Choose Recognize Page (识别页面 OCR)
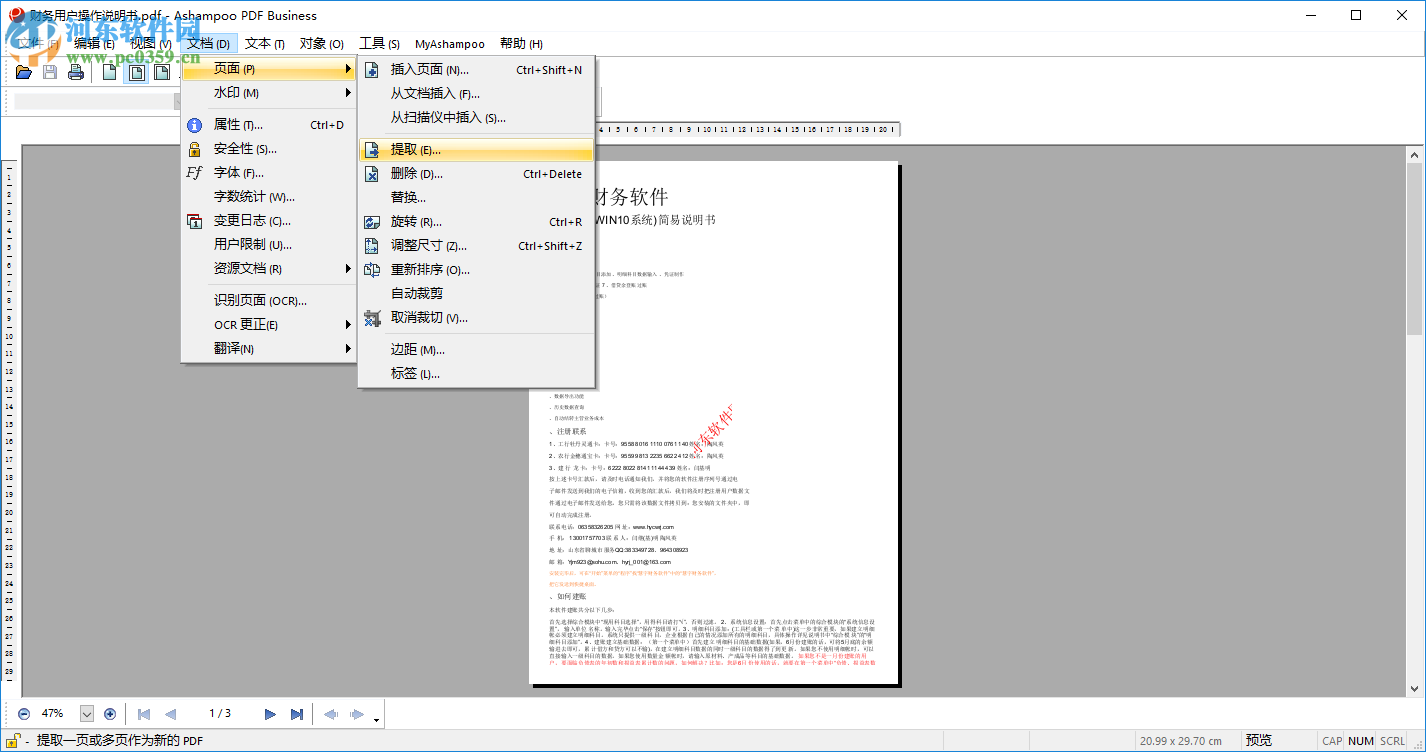1426x752 pixels. coord(268,300)
